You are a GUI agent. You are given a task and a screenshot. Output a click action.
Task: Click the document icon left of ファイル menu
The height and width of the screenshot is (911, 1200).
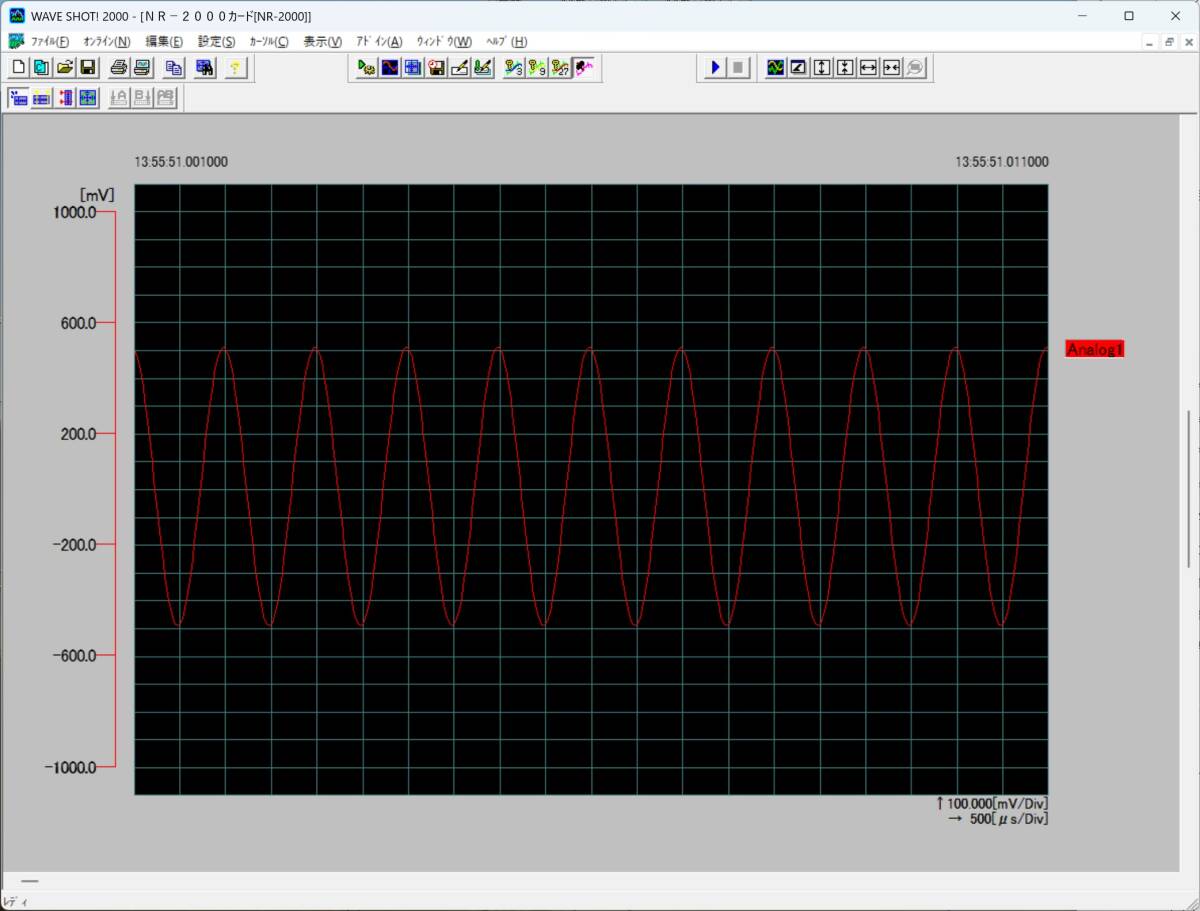tap(16, 42)
